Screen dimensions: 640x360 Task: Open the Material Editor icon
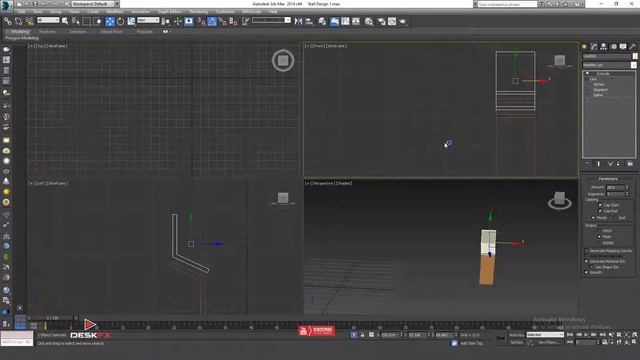369,21
